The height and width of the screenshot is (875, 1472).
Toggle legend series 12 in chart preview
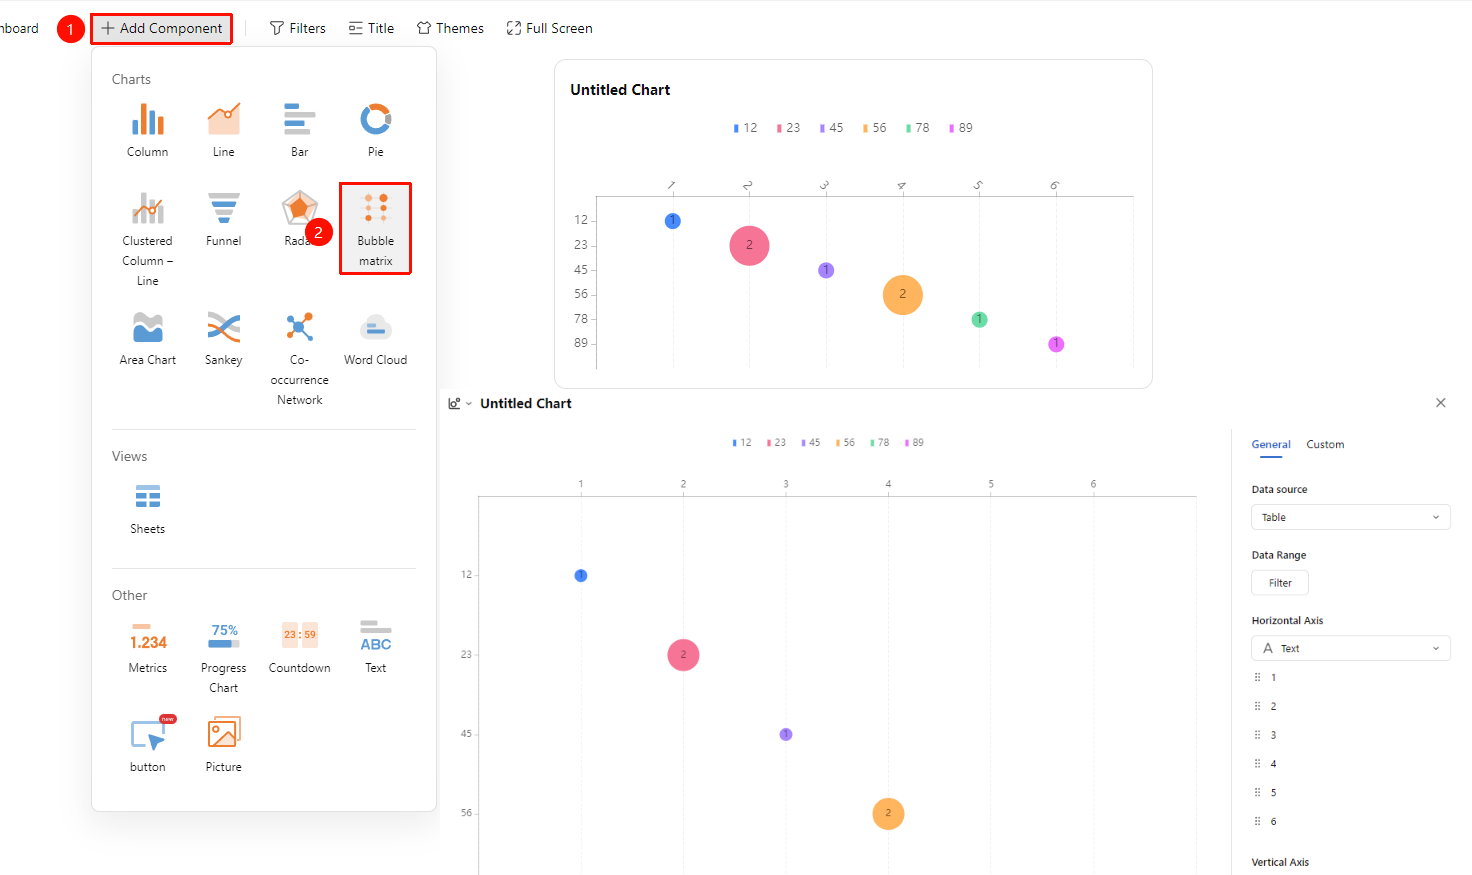point(745,128)
